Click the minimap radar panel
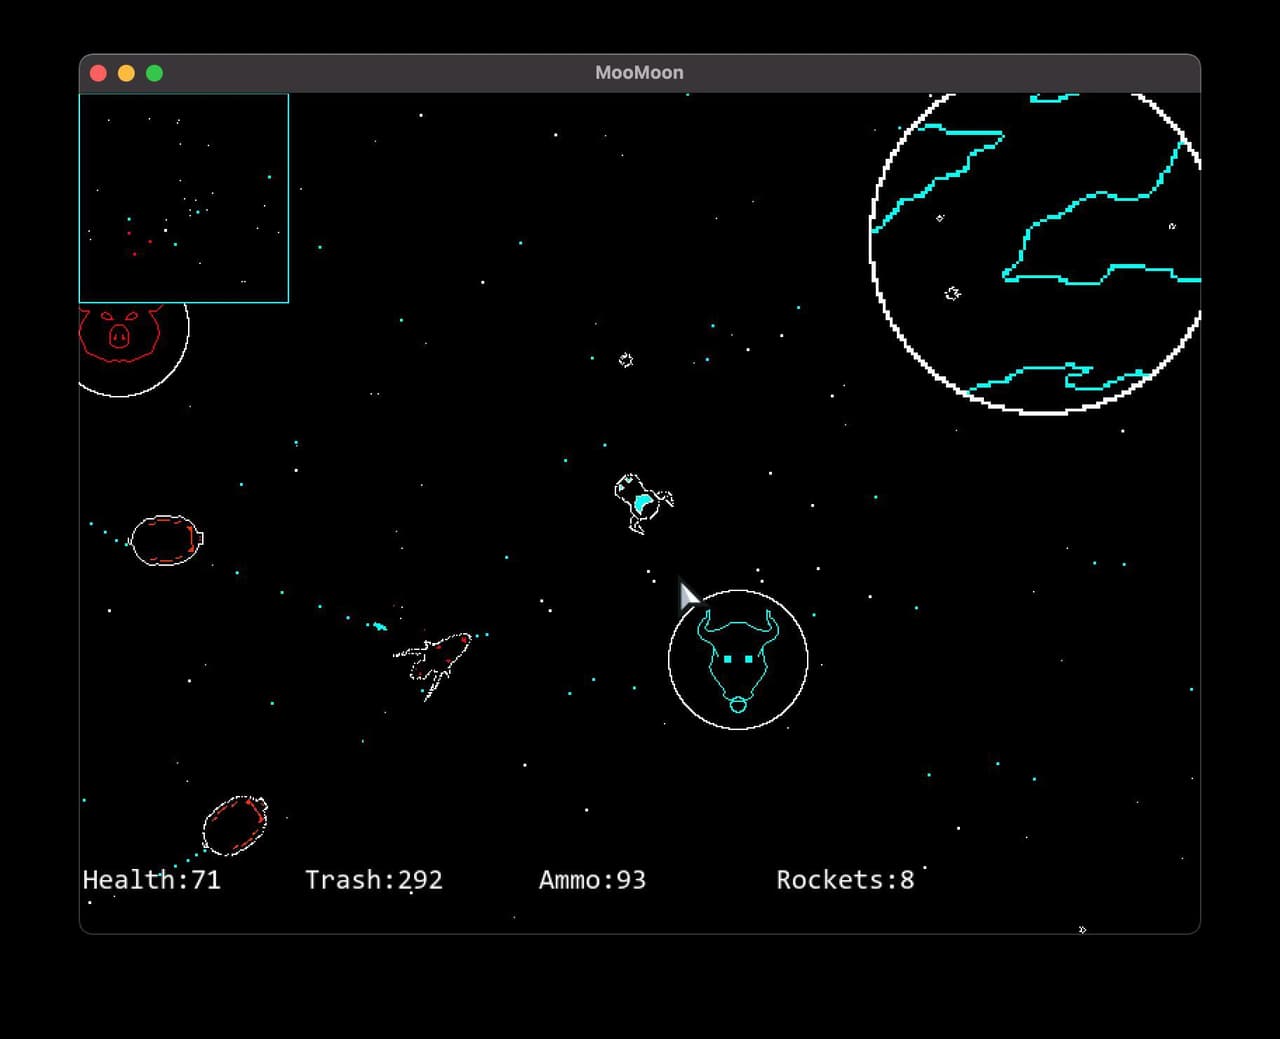 click(x=184, y=198)
